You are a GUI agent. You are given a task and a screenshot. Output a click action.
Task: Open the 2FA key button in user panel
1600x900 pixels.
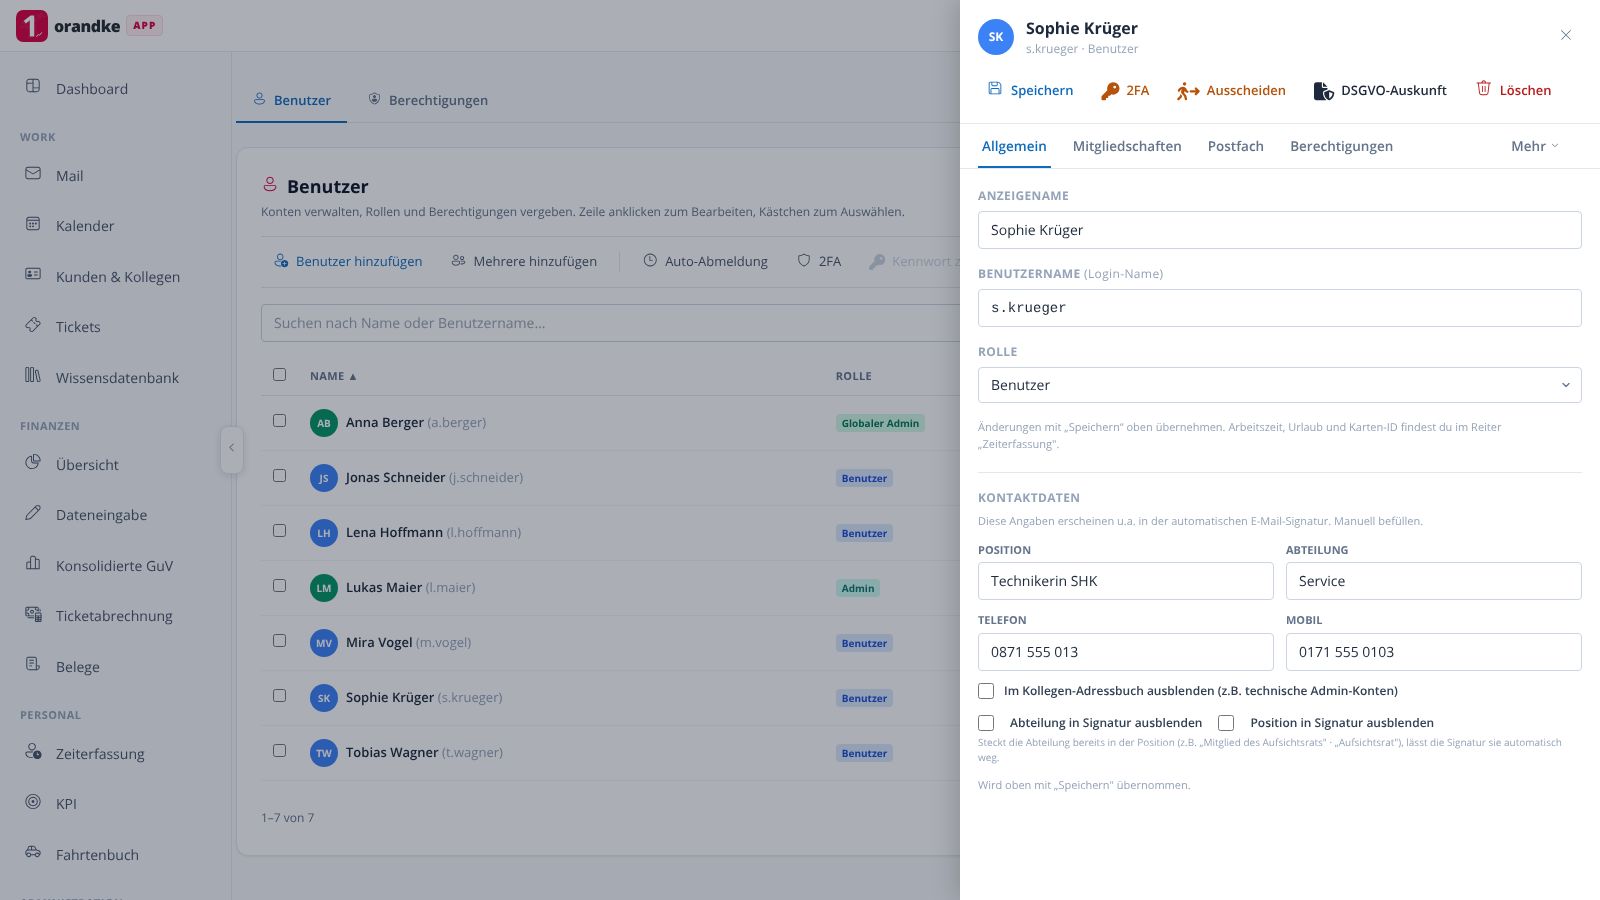[x=1125, y=90]
